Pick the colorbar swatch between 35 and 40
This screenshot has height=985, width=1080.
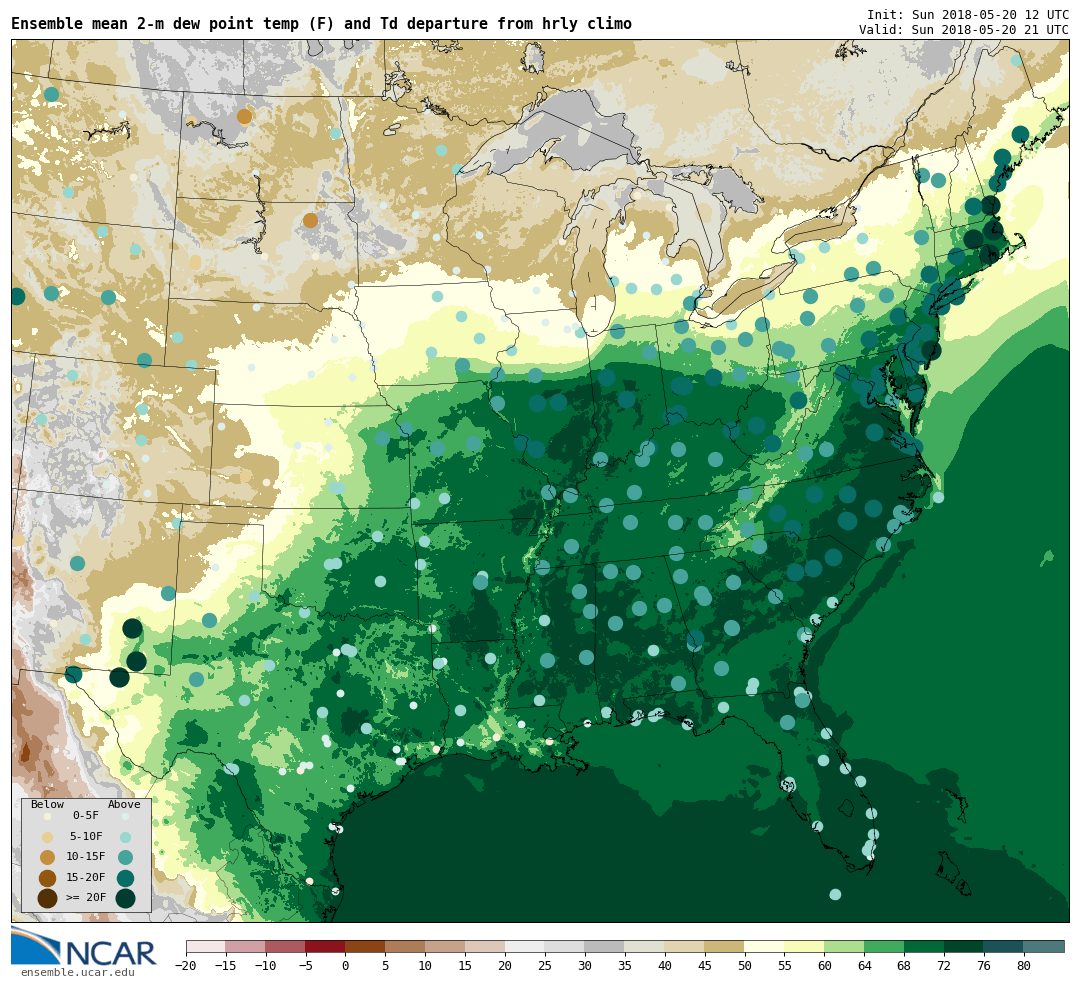click(x=645, y=946)
